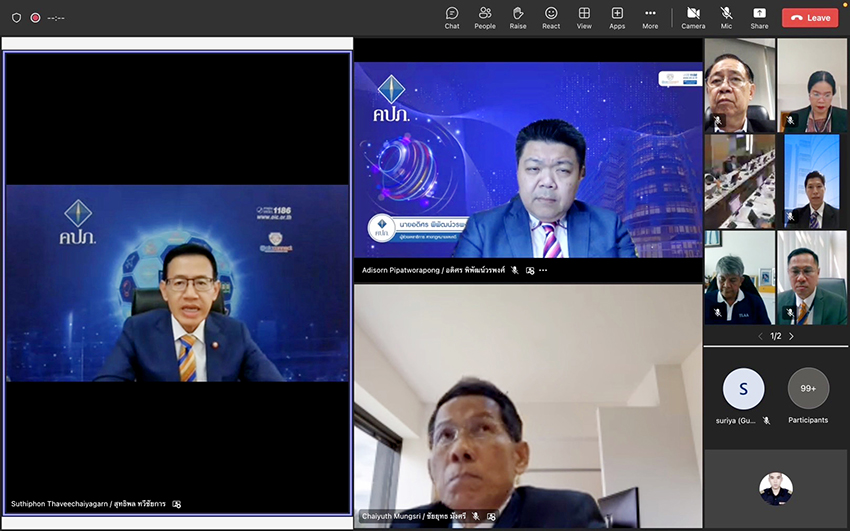Raise your hand in the meeting

tap(518, 17)
